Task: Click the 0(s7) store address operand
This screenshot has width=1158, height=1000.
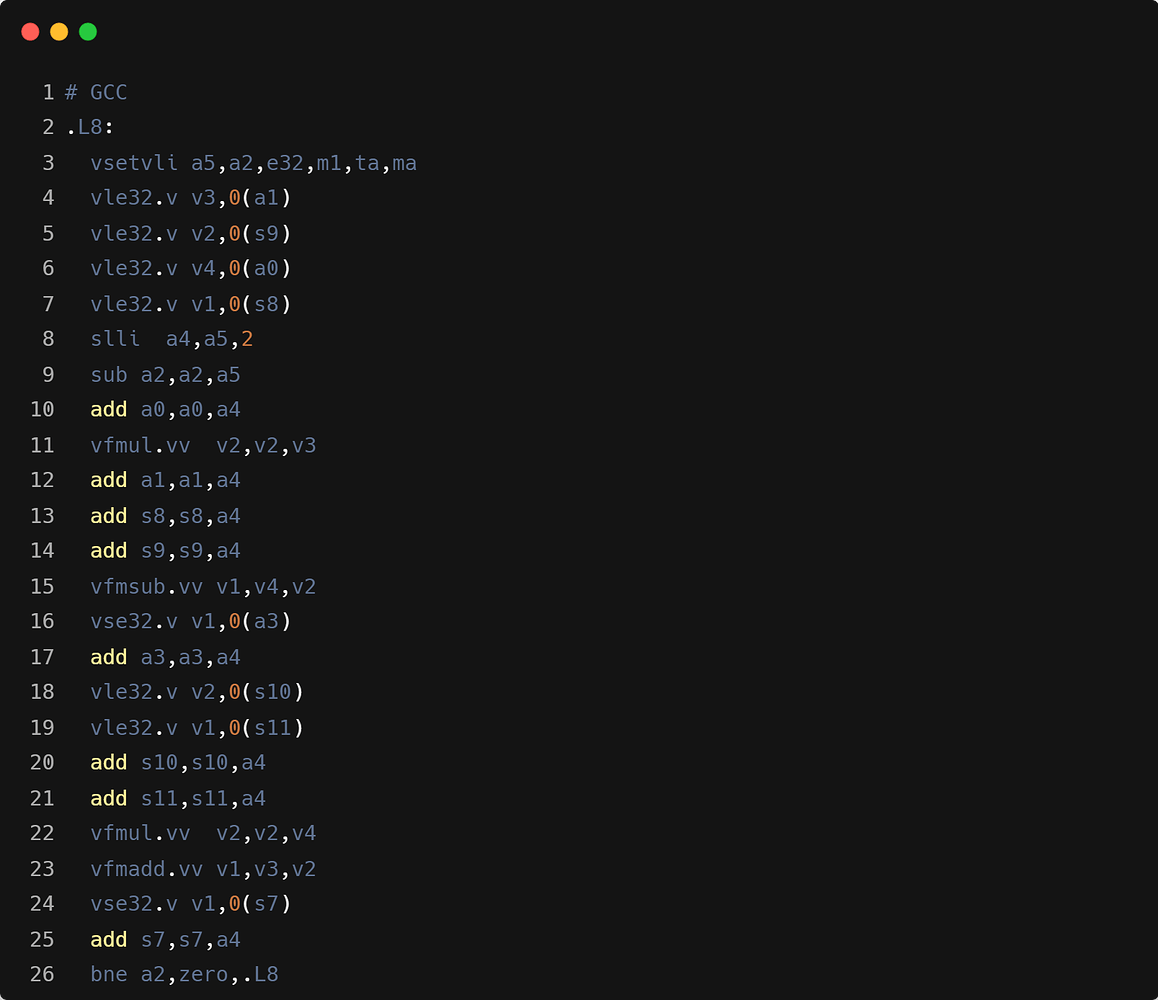Action: [x=260, y=904]
